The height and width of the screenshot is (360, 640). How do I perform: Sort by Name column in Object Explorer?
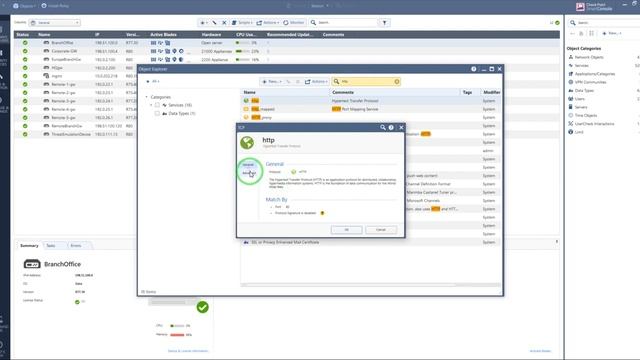tap(249, 92)
